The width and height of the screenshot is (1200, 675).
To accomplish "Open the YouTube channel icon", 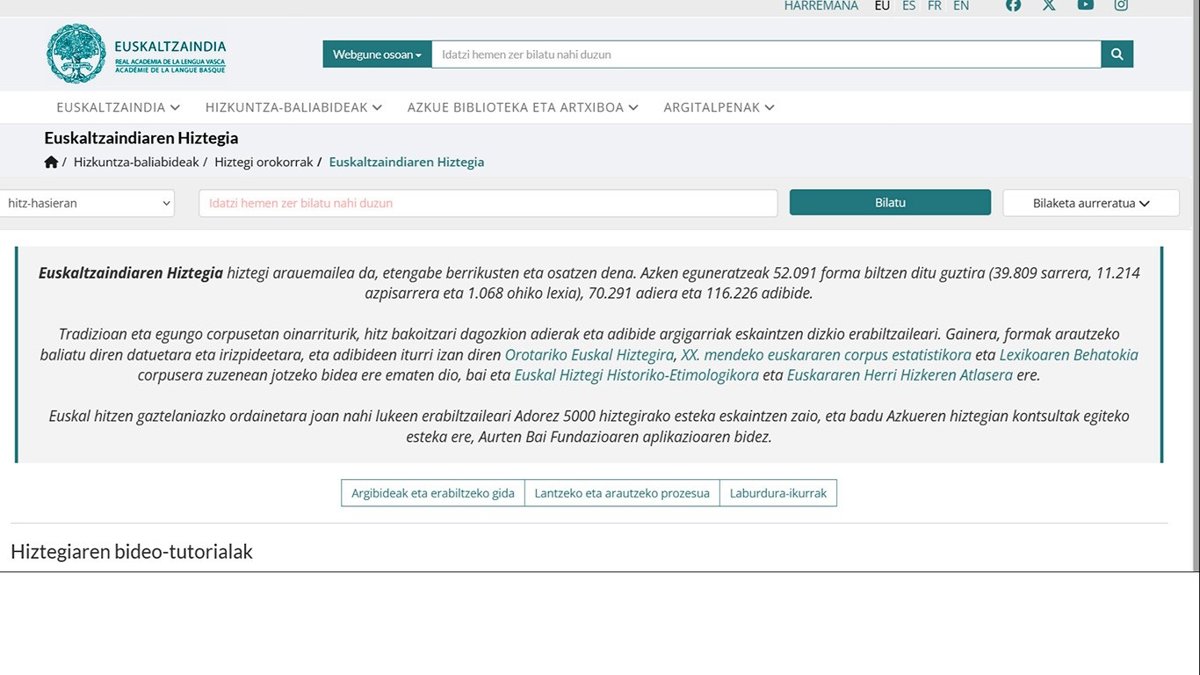I will click(1085, 5).
